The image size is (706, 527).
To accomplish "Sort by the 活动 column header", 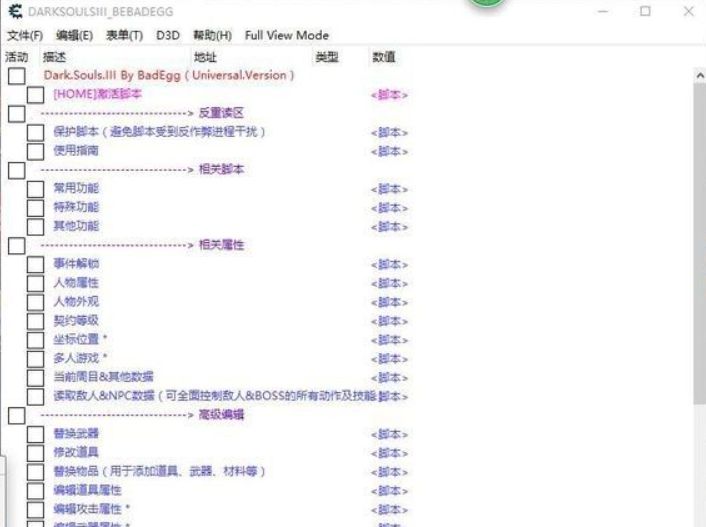I will pos(17,57).
